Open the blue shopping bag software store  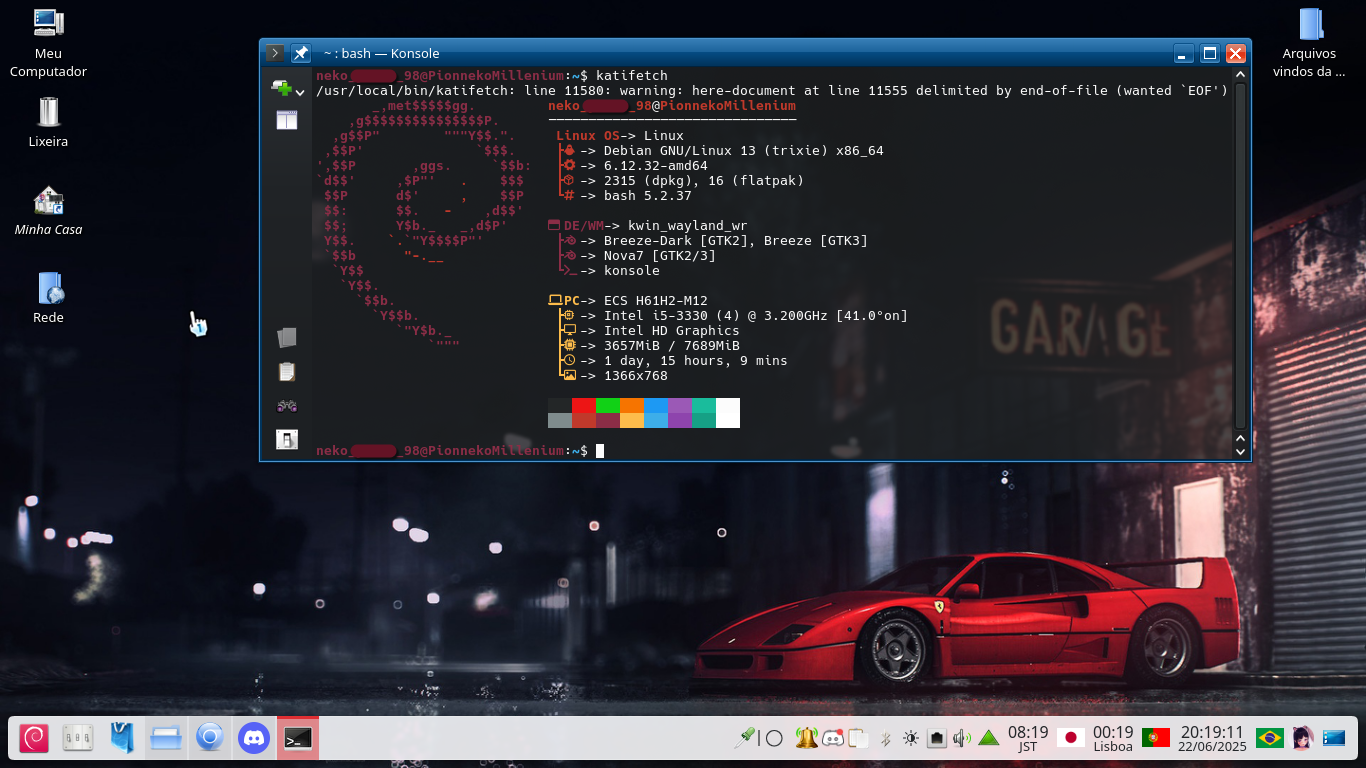(x=121, y=738)
